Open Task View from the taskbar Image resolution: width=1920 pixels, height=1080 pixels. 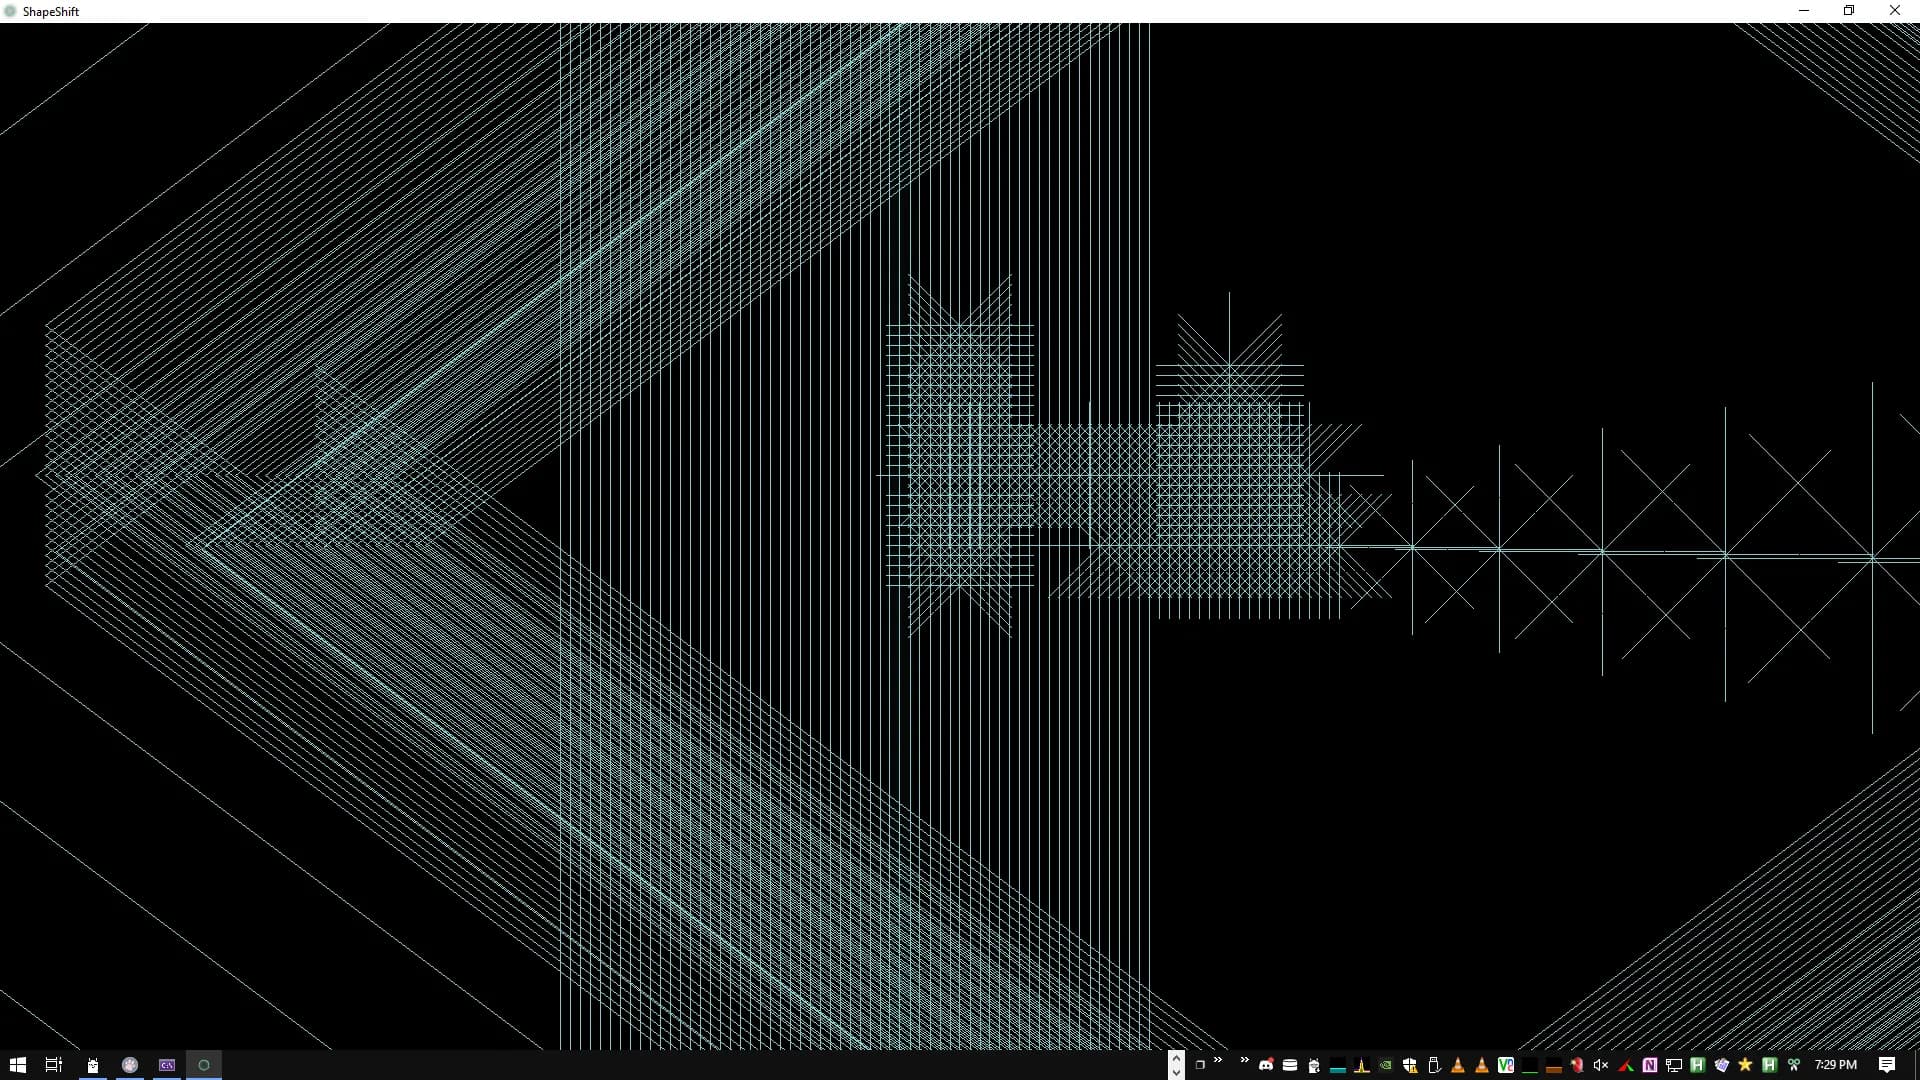(54, 1065)
